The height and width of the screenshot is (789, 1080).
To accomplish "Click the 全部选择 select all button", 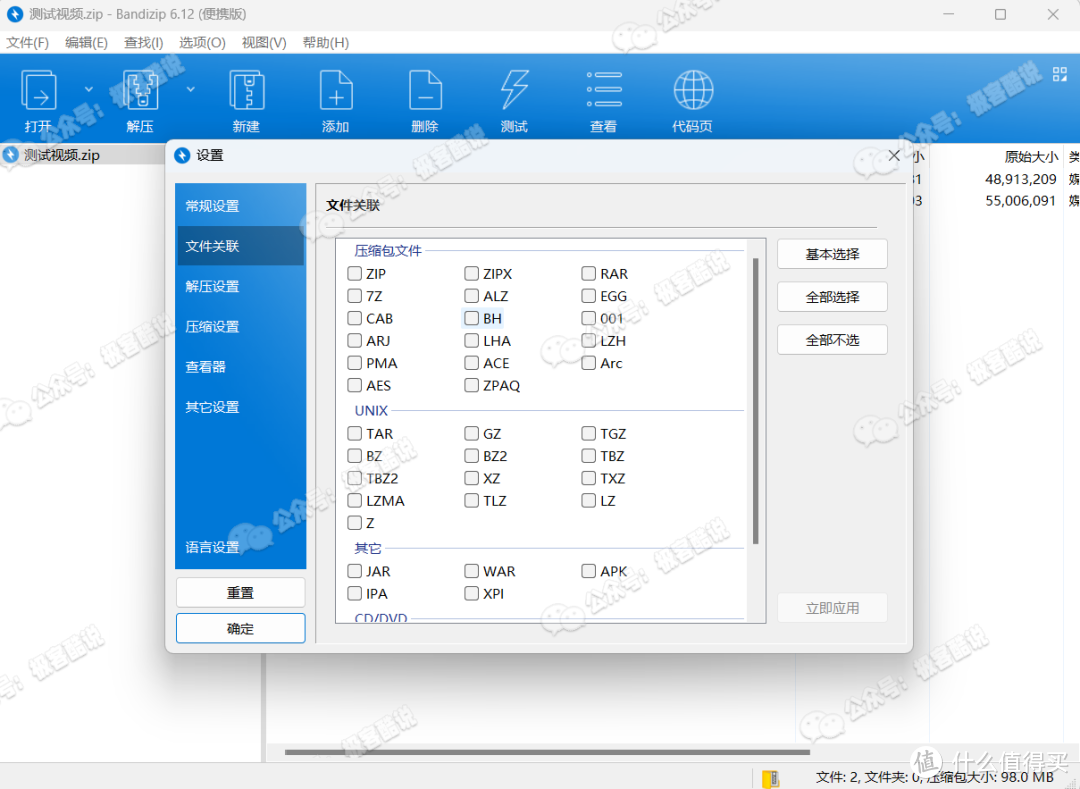I will pos(832,297).
